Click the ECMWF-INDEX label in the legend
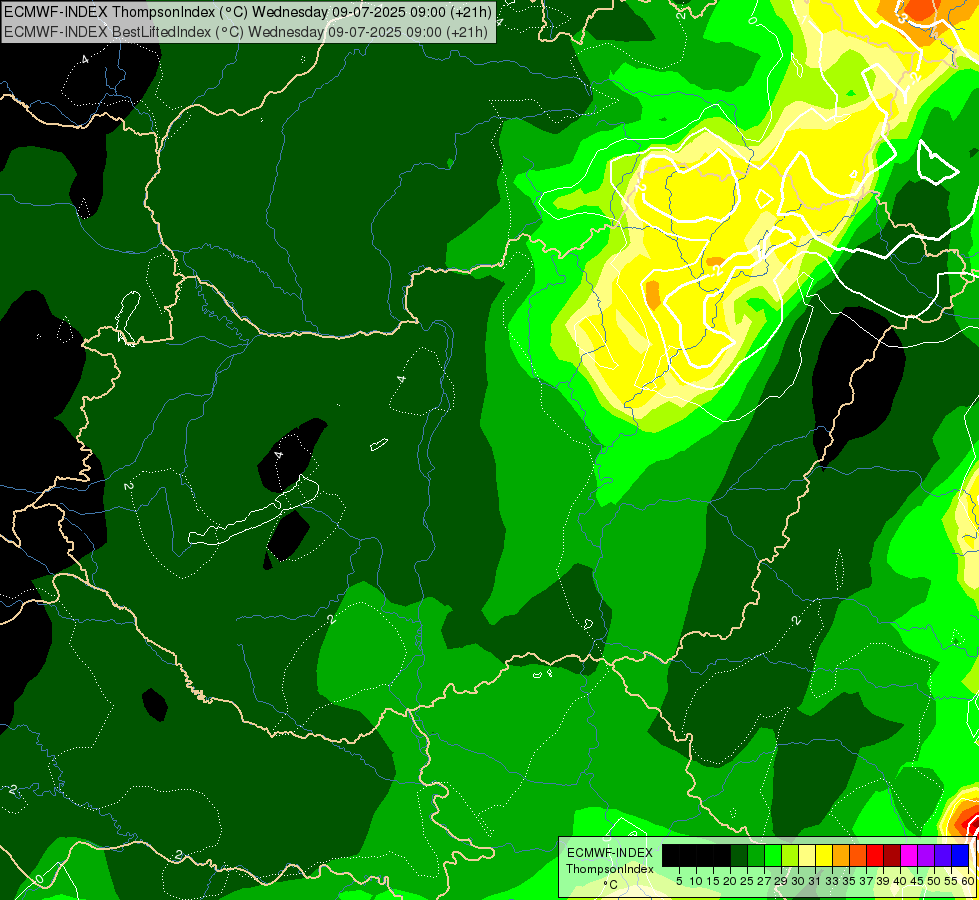 609,853
